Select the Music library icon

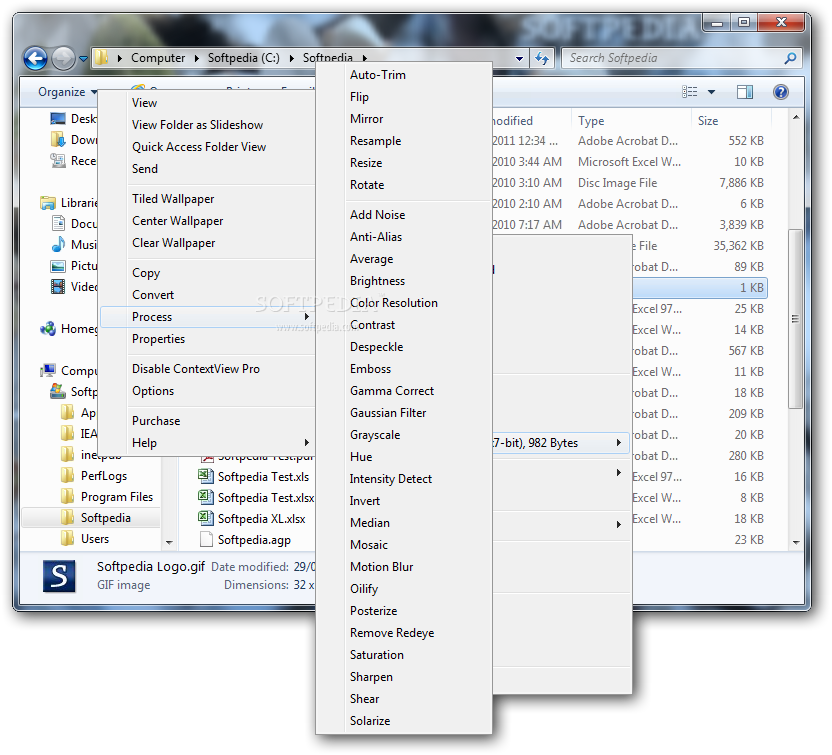58,245
